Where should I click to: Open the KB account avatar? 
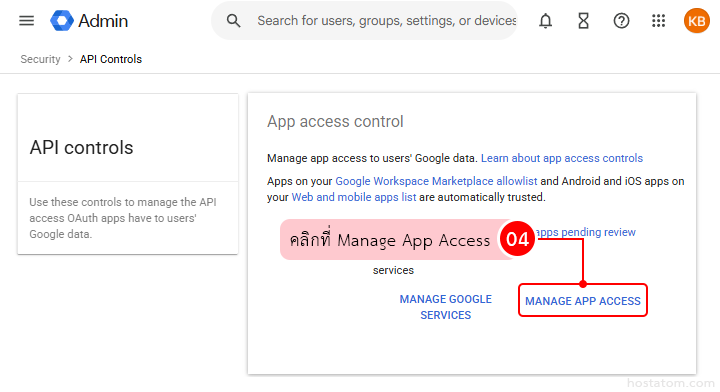click(x=697, y=21)
